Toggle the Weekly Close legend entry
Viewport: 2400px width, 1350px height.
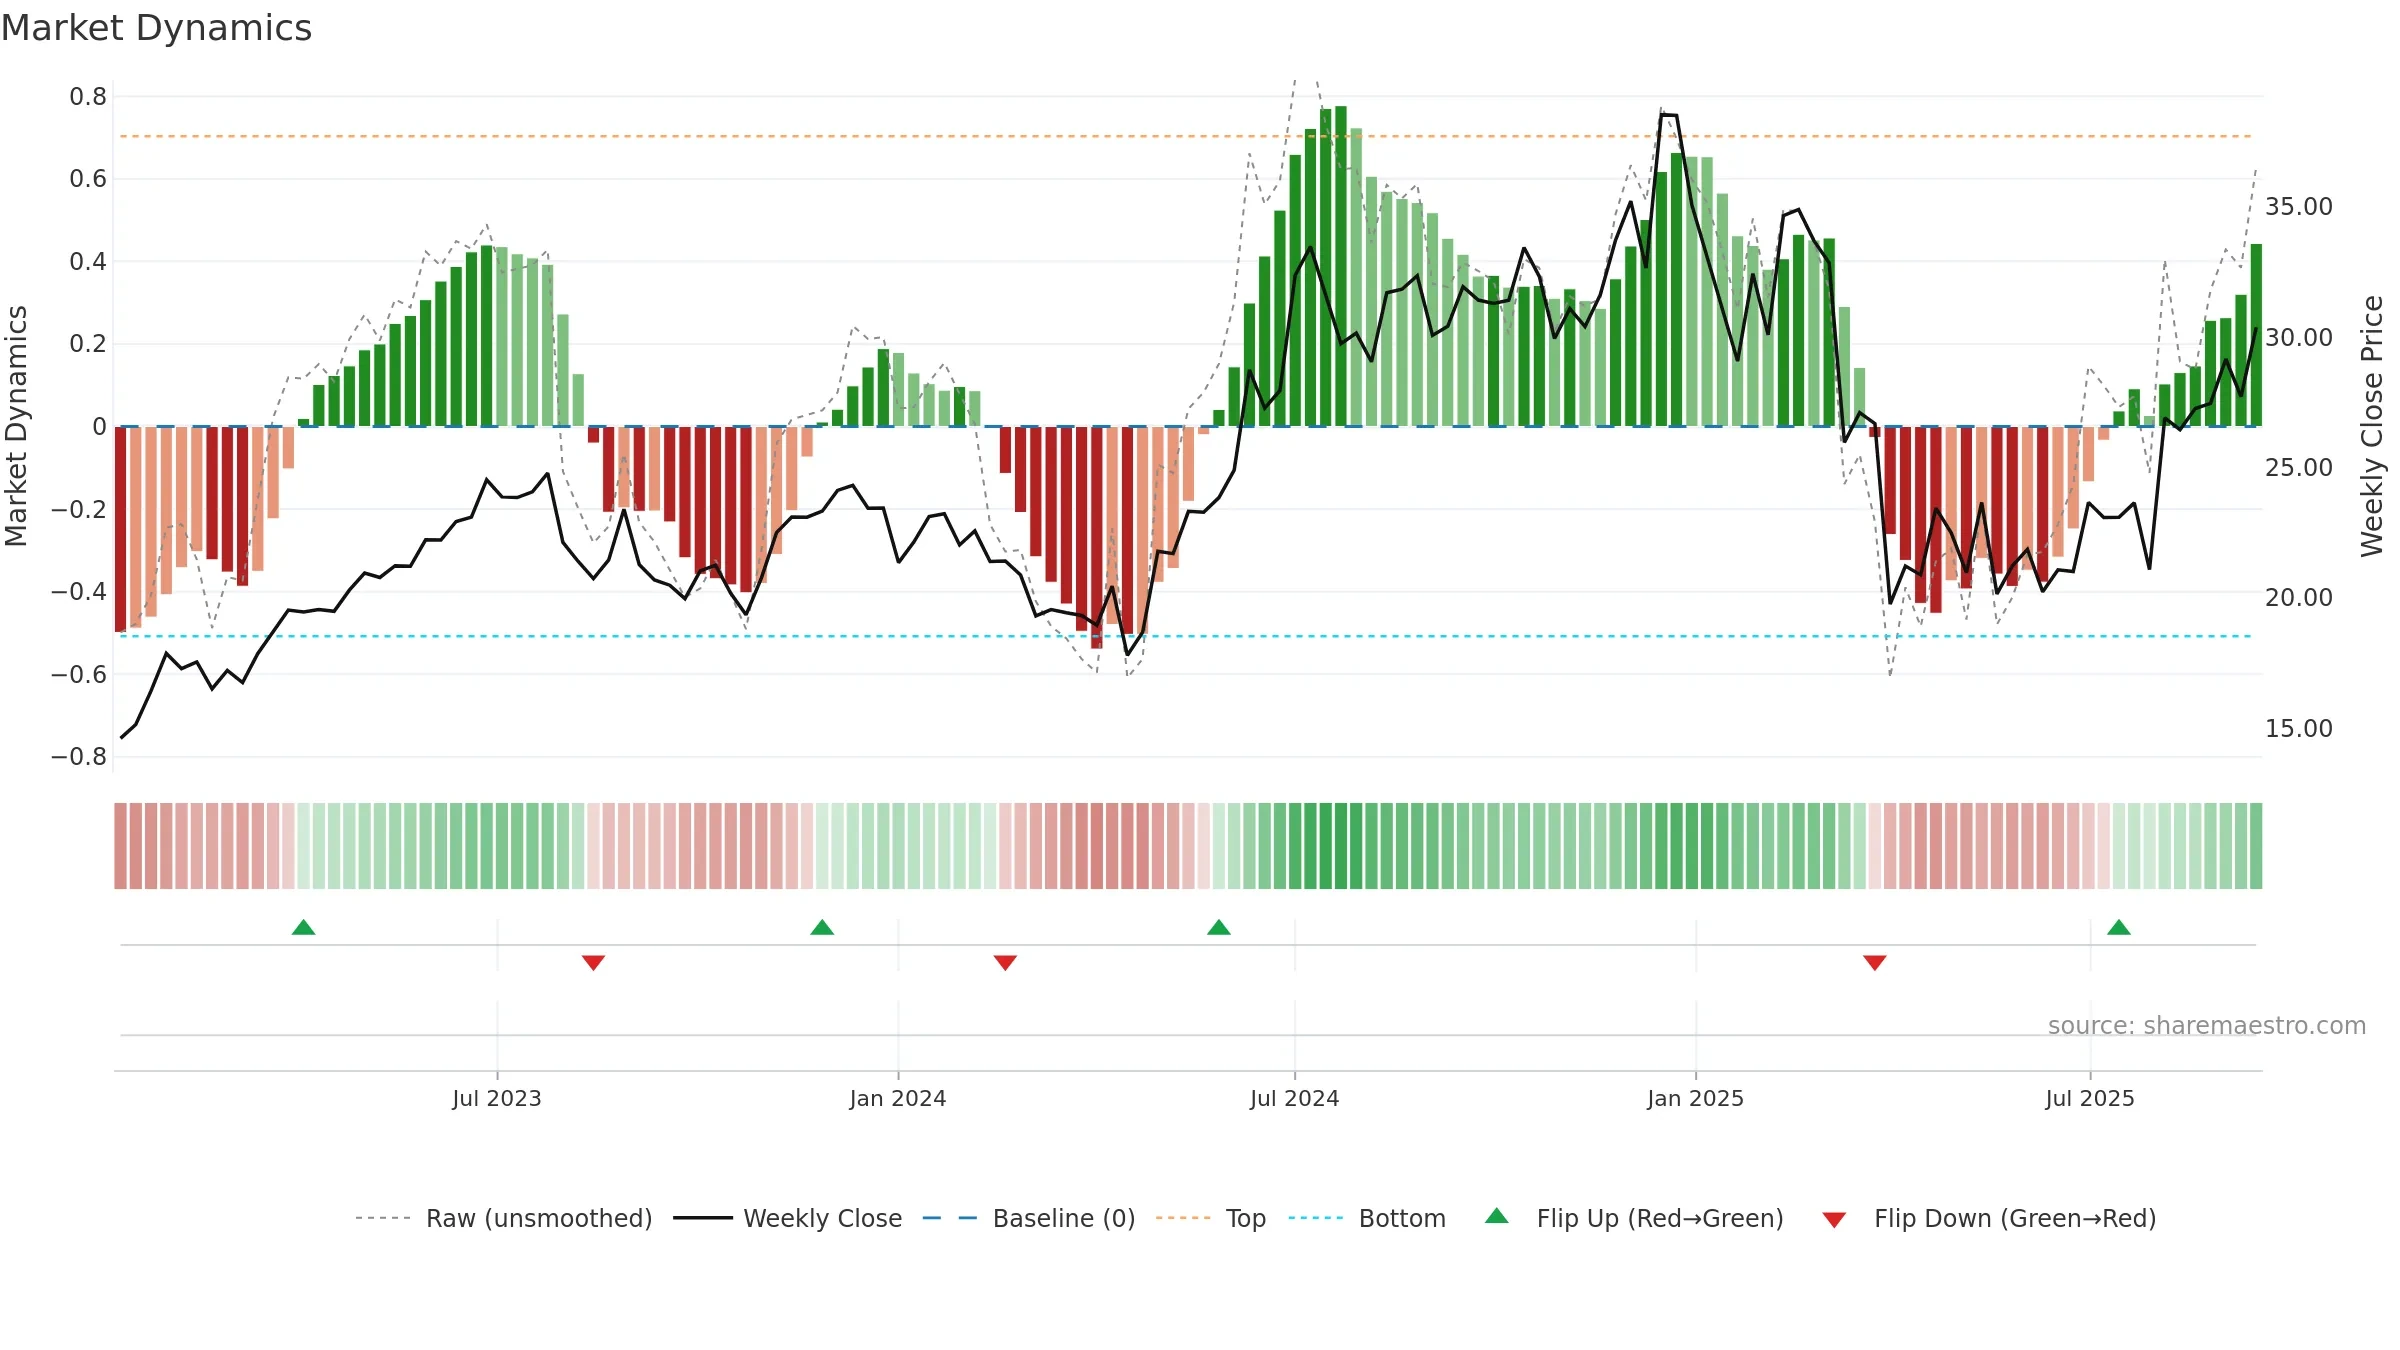[788, 1218]
